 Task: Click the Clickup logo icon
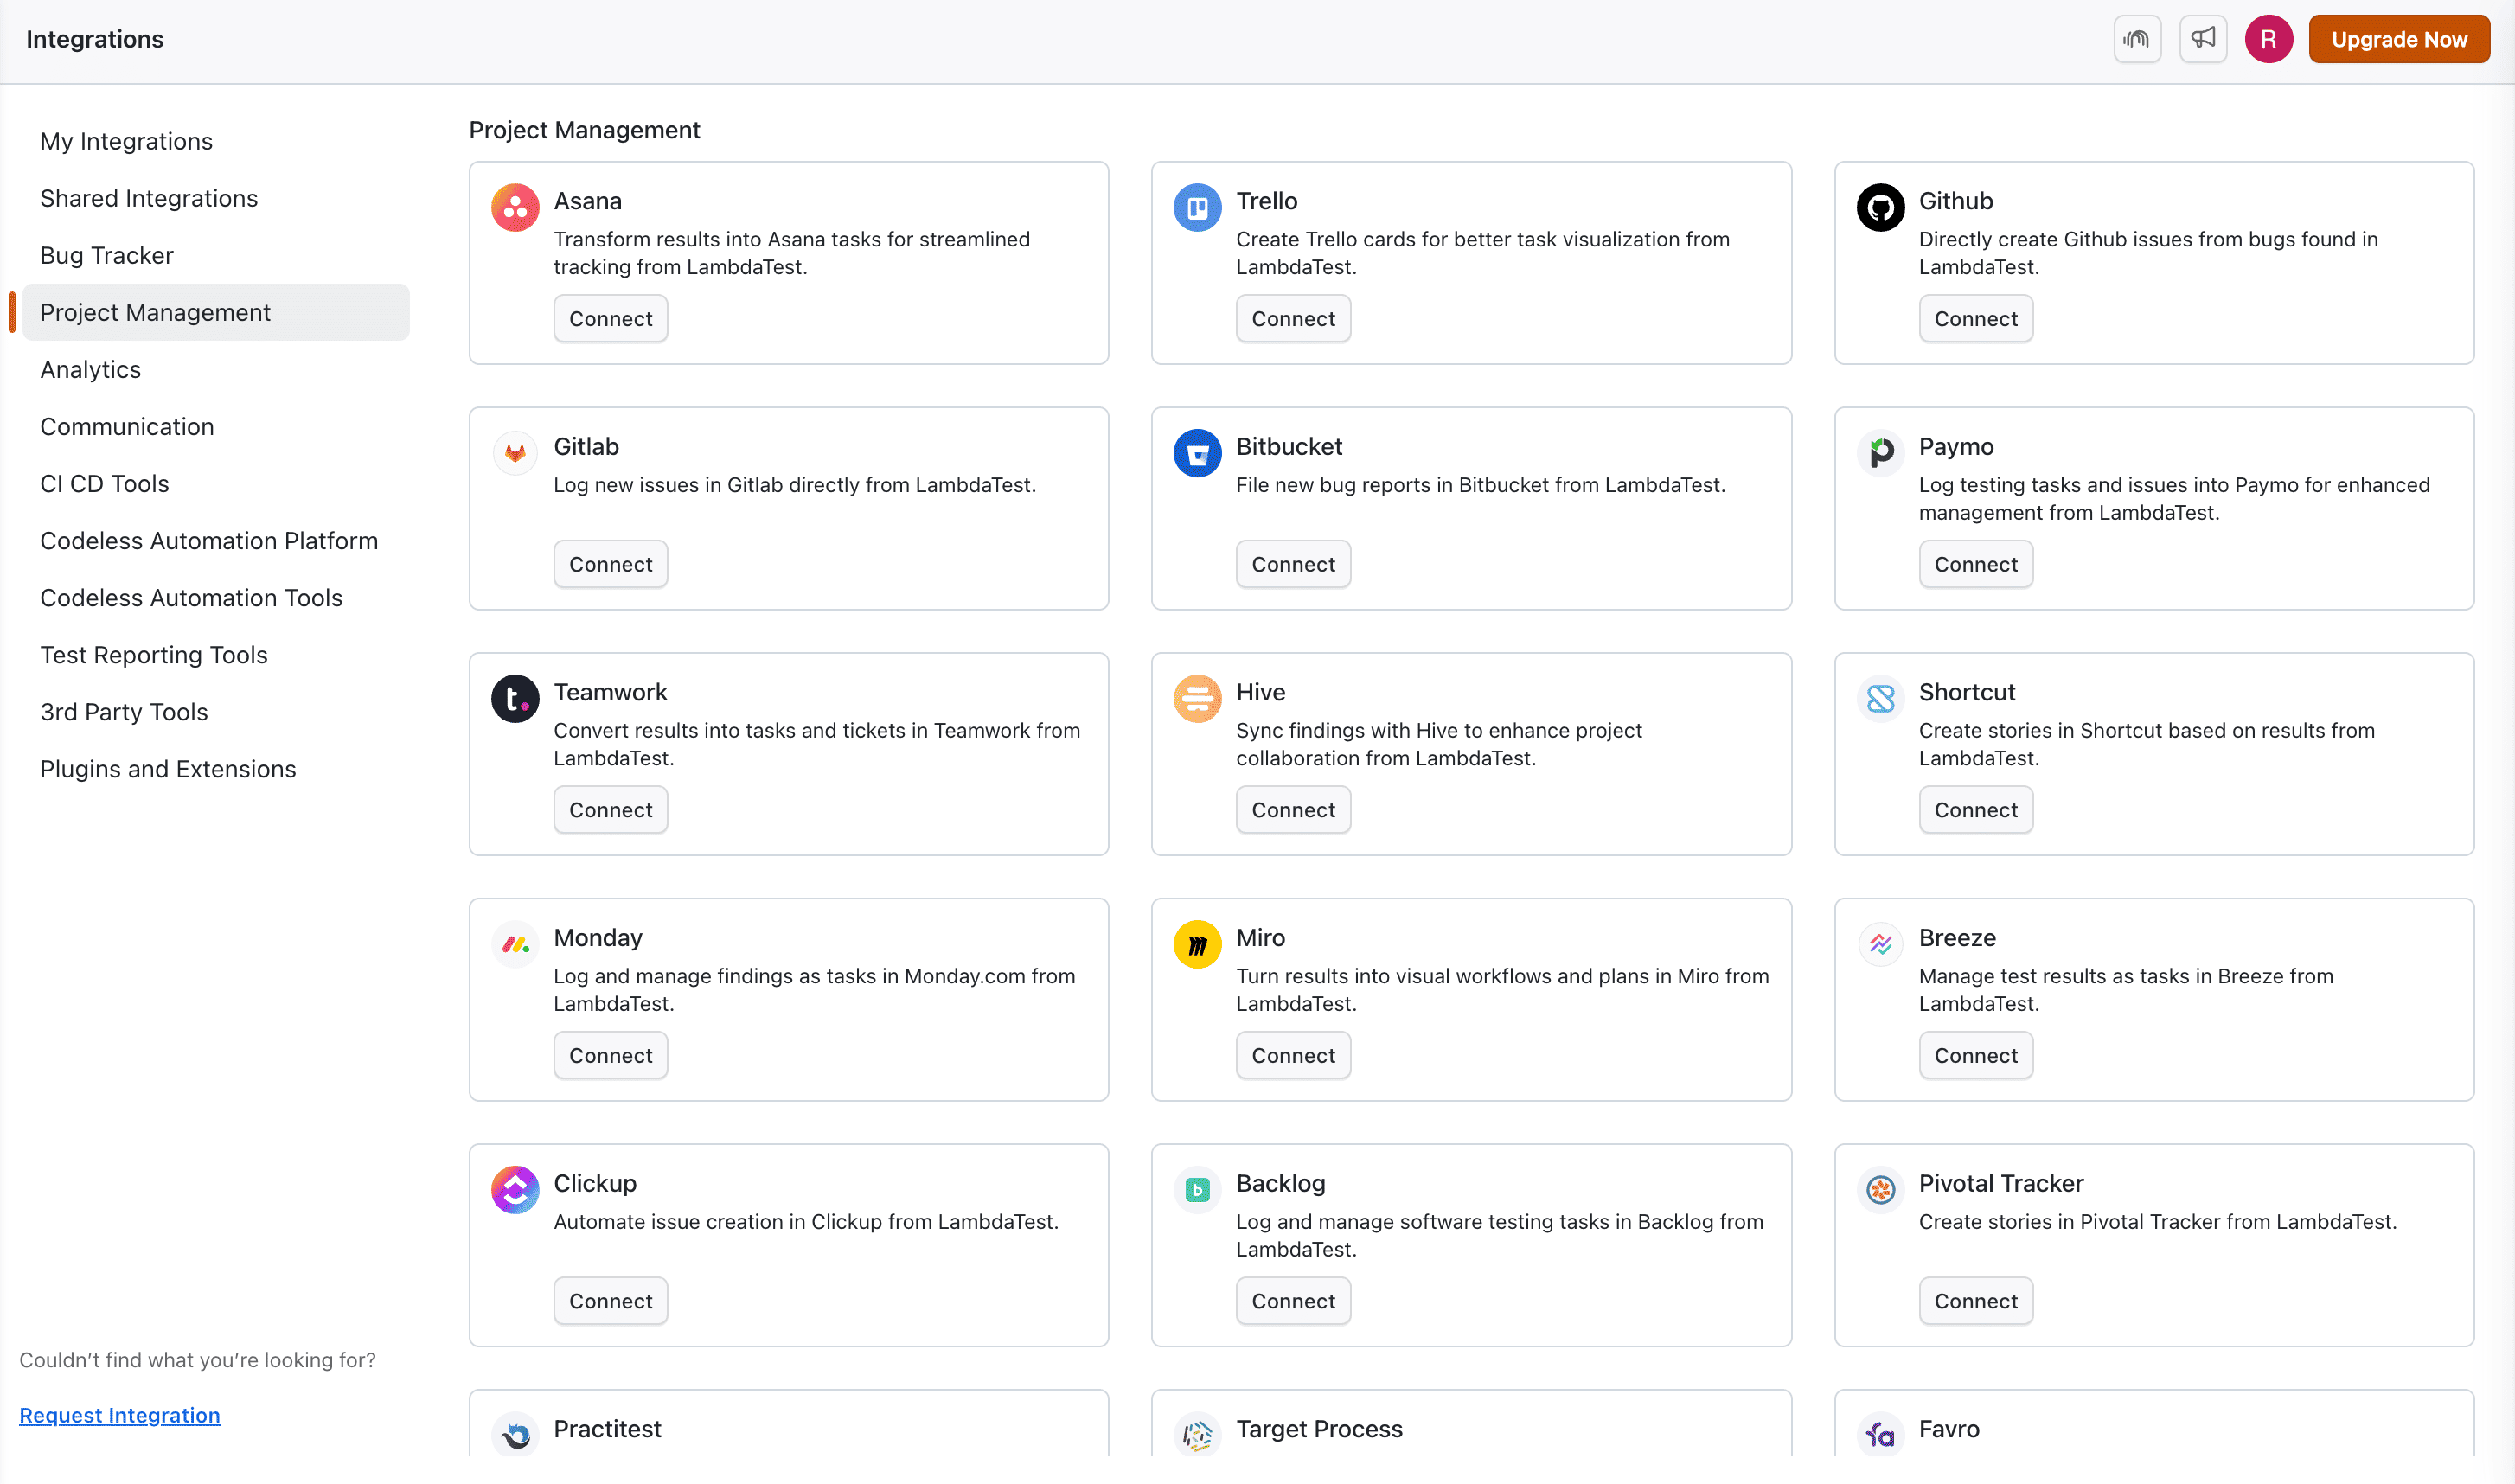tap(515, 1189)
